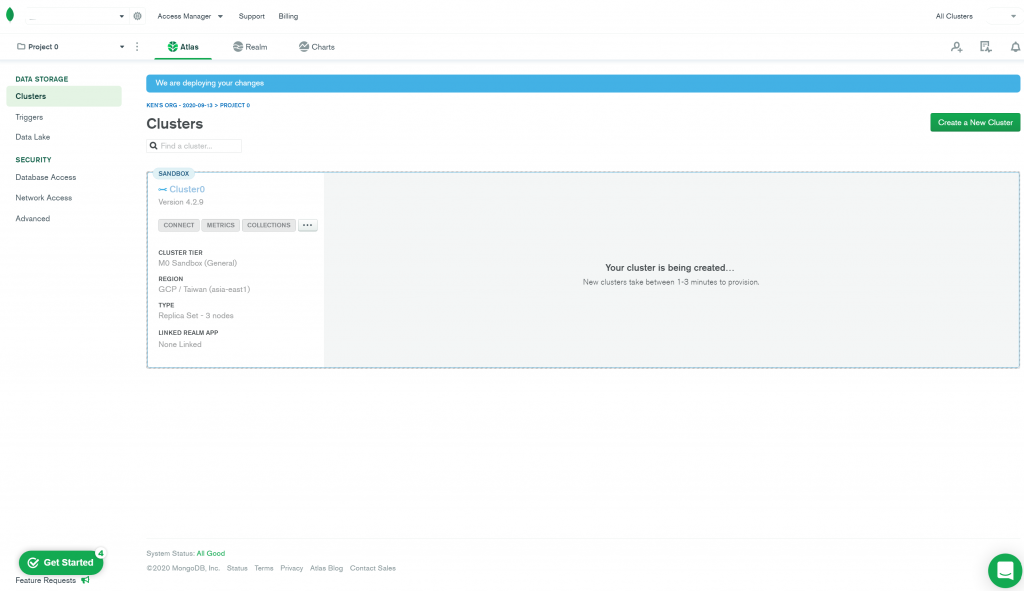Open Database Access settings
Image resolution: width=1024 pixels, height=591 pixels.
point(46,178)
